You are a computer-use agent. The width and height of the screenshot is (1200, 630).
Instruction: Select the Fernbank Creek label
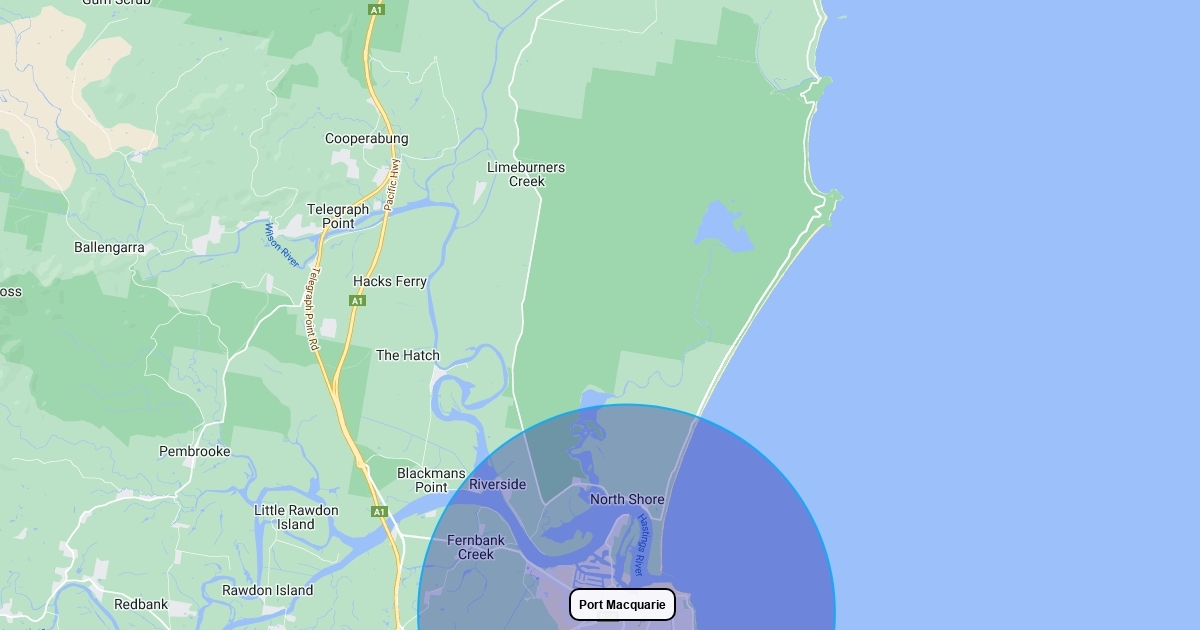pyautogui.click(x=476, y=547)
